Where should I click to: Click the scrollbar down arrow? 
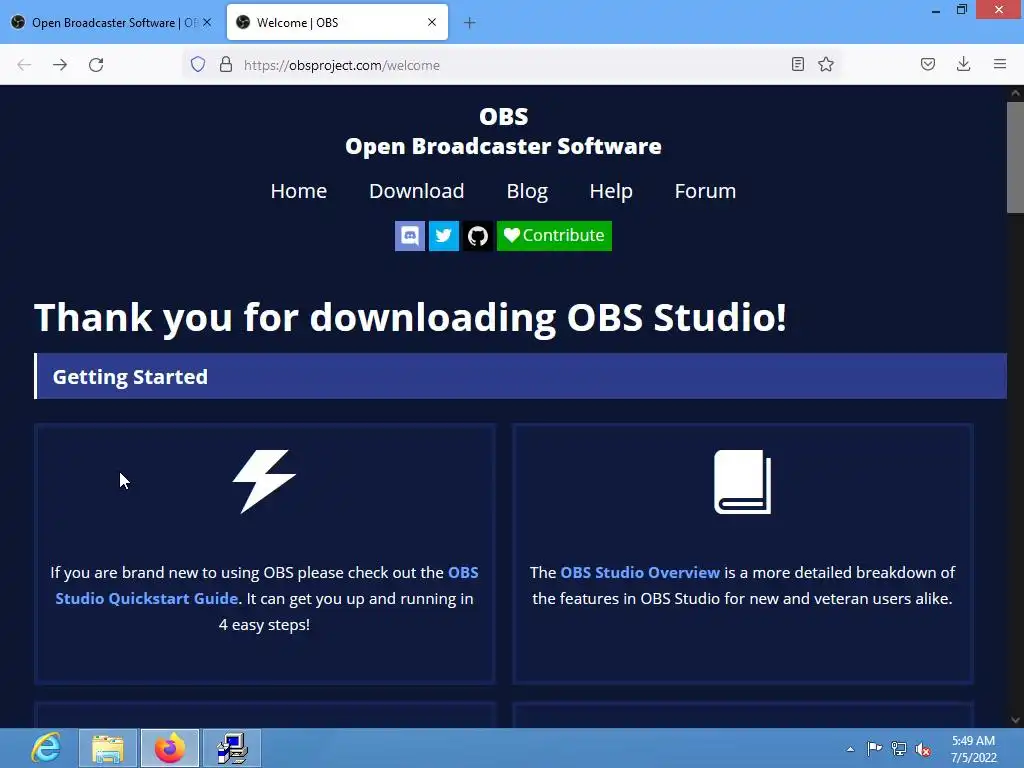[x=1015, y=720]
